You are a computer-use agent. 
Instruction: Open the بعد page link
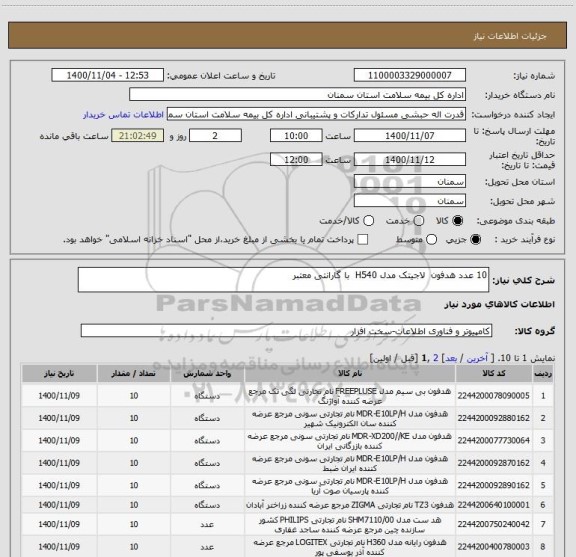[x=451, y=358]
